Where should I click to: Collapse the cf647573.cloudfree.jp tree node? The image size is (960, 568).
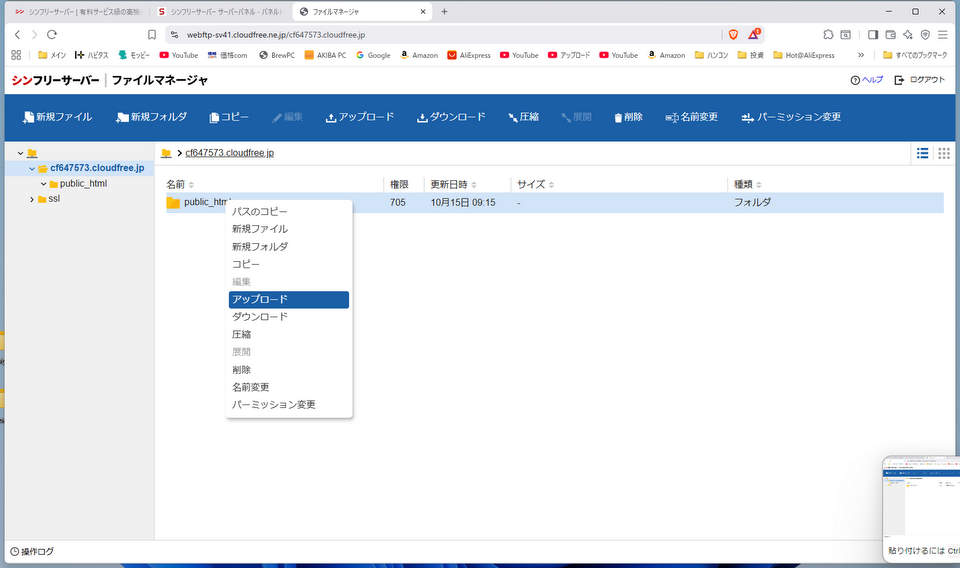32,168
